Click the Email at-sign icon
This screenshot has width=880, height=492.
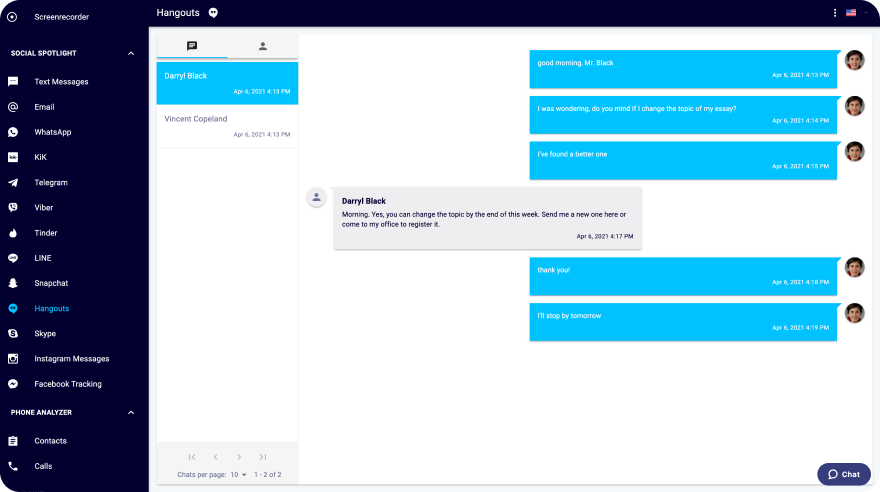pyautogui.click(x=13, y=107)
